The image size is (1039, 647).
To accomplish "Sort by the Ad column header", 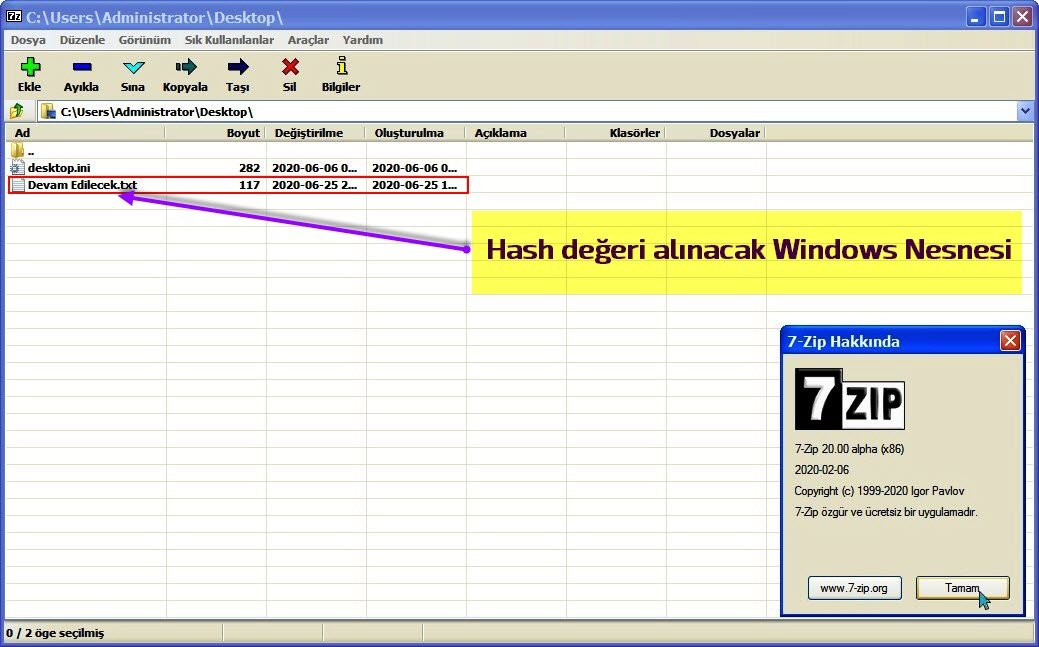I will (85, 133).
